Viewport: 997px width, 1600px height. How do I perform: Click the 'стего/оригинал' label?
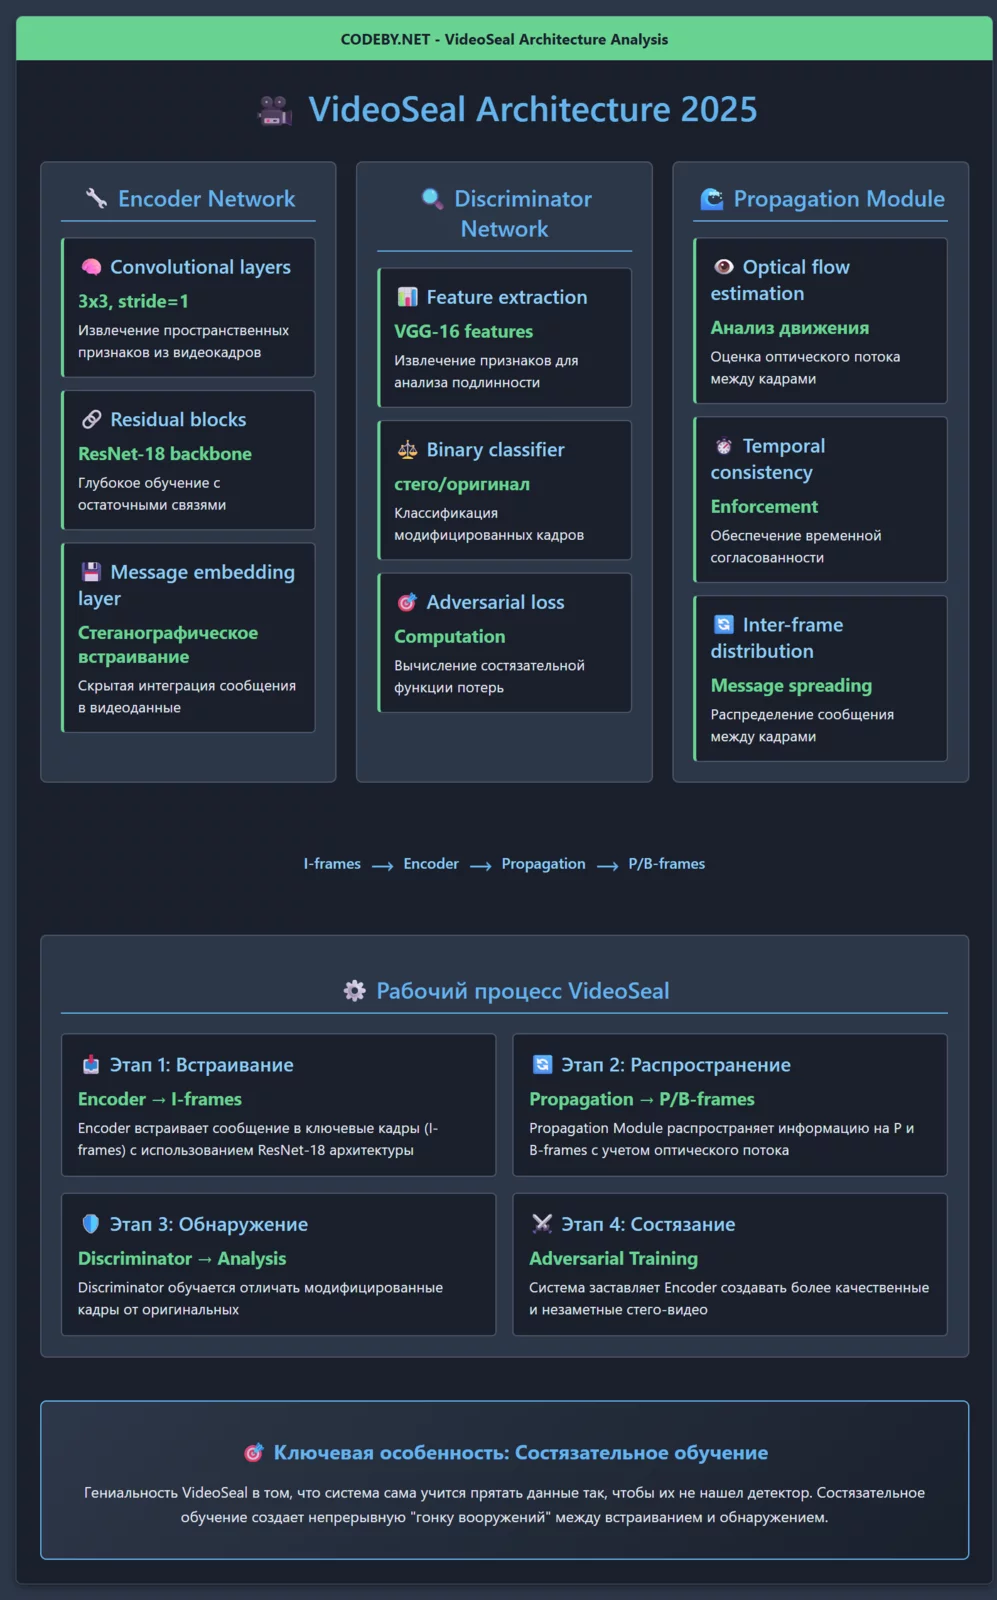pyautogui.click(x=462, y=484)
